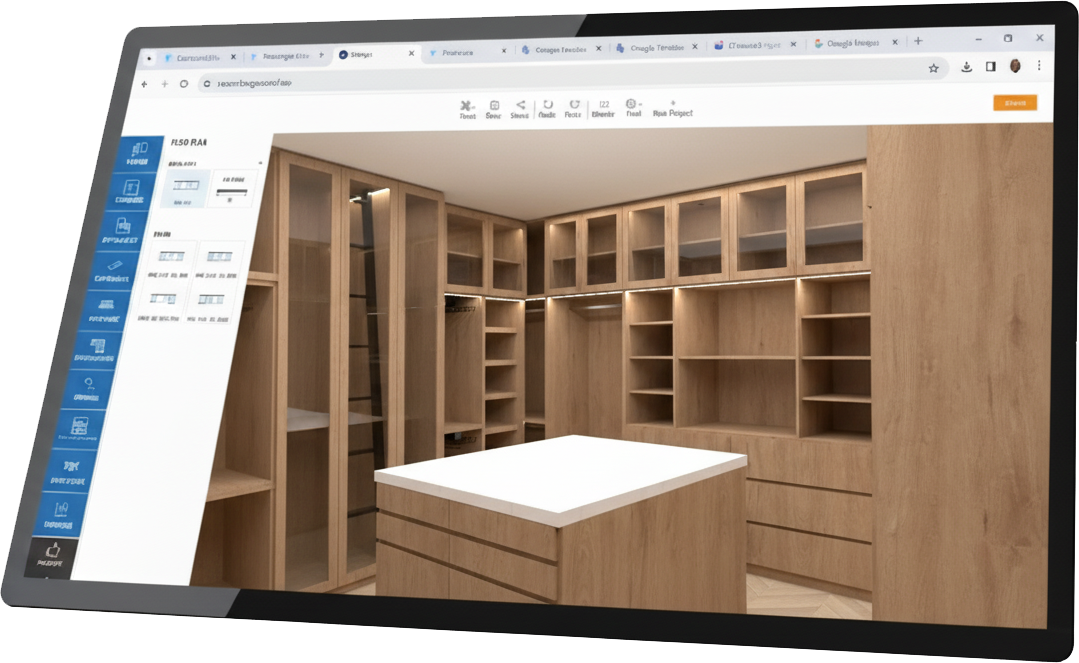The height and width of the screenshot is (663, 1079).
Task: Select the highlighted blue thumbnail in side panel
Action: (x=184, y=187)
